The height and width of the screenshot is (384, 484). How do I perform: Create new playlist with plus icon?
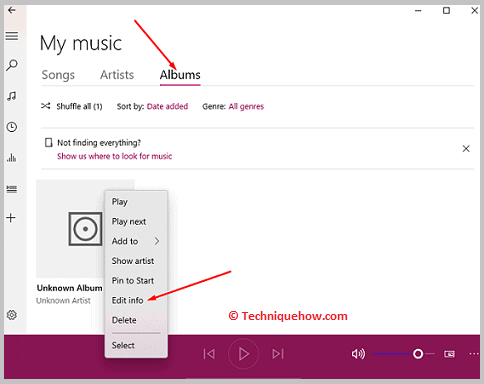11,218
